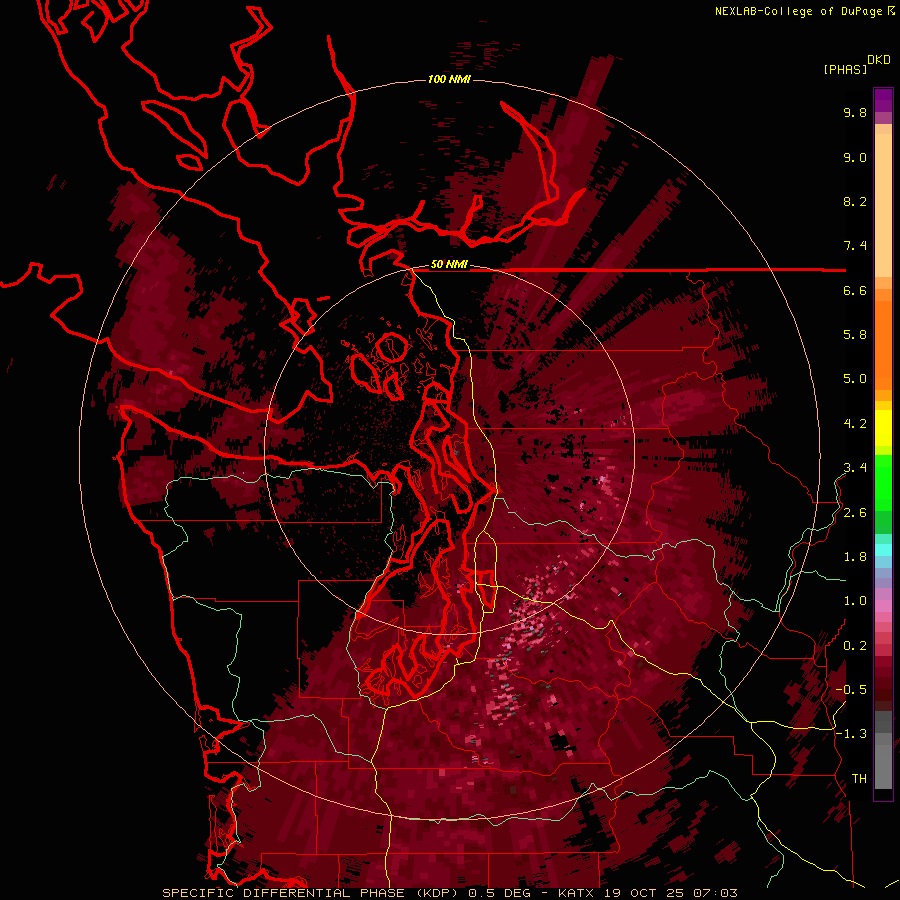Click the 50 NMI range ring label
Viewport: 900px width, 900px height.
tap(449, 264)
